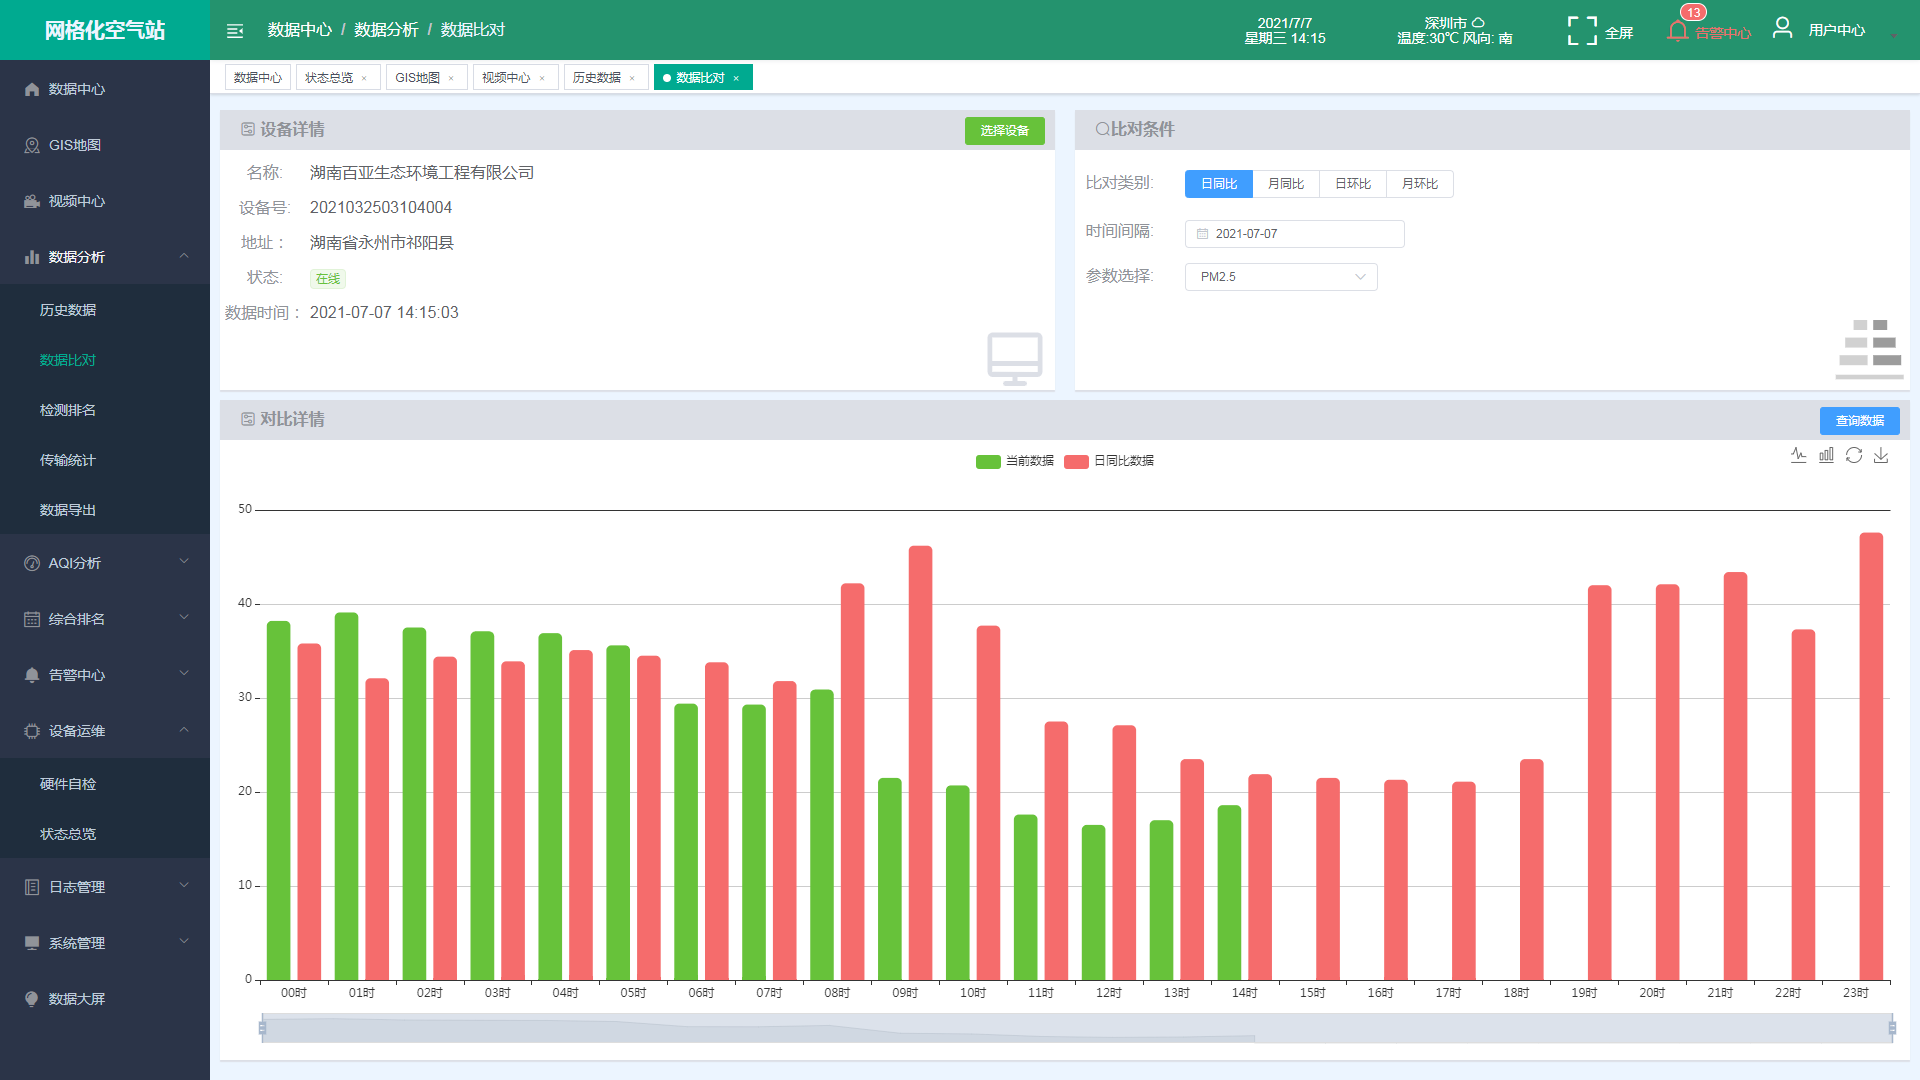Switch chart to bar view icon
Image resolution: width=1920 pixels, height=1080 pixels.
click(1826, 455)
